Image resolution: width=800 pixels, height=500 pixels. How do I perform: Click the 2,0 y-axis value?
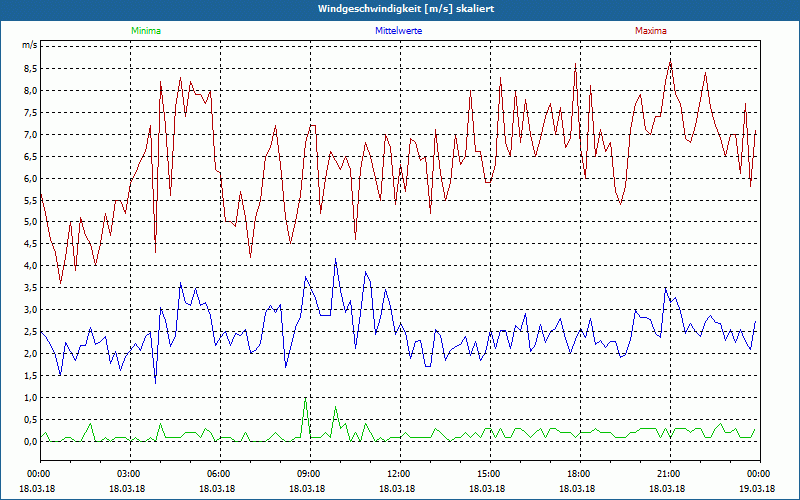coord(30,354)
